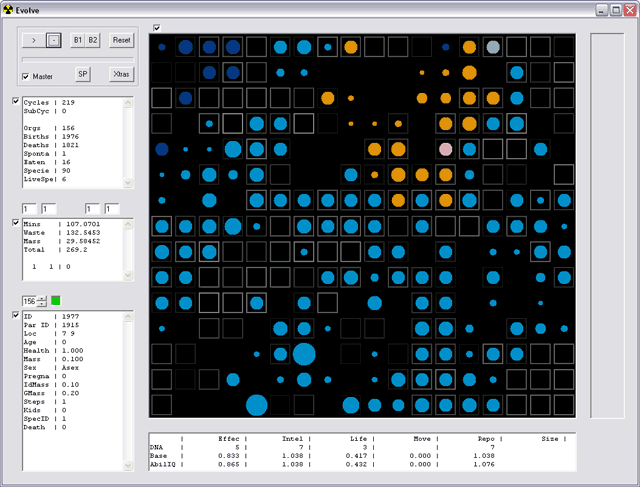Maximize the Evolve window

click(616, 10)
